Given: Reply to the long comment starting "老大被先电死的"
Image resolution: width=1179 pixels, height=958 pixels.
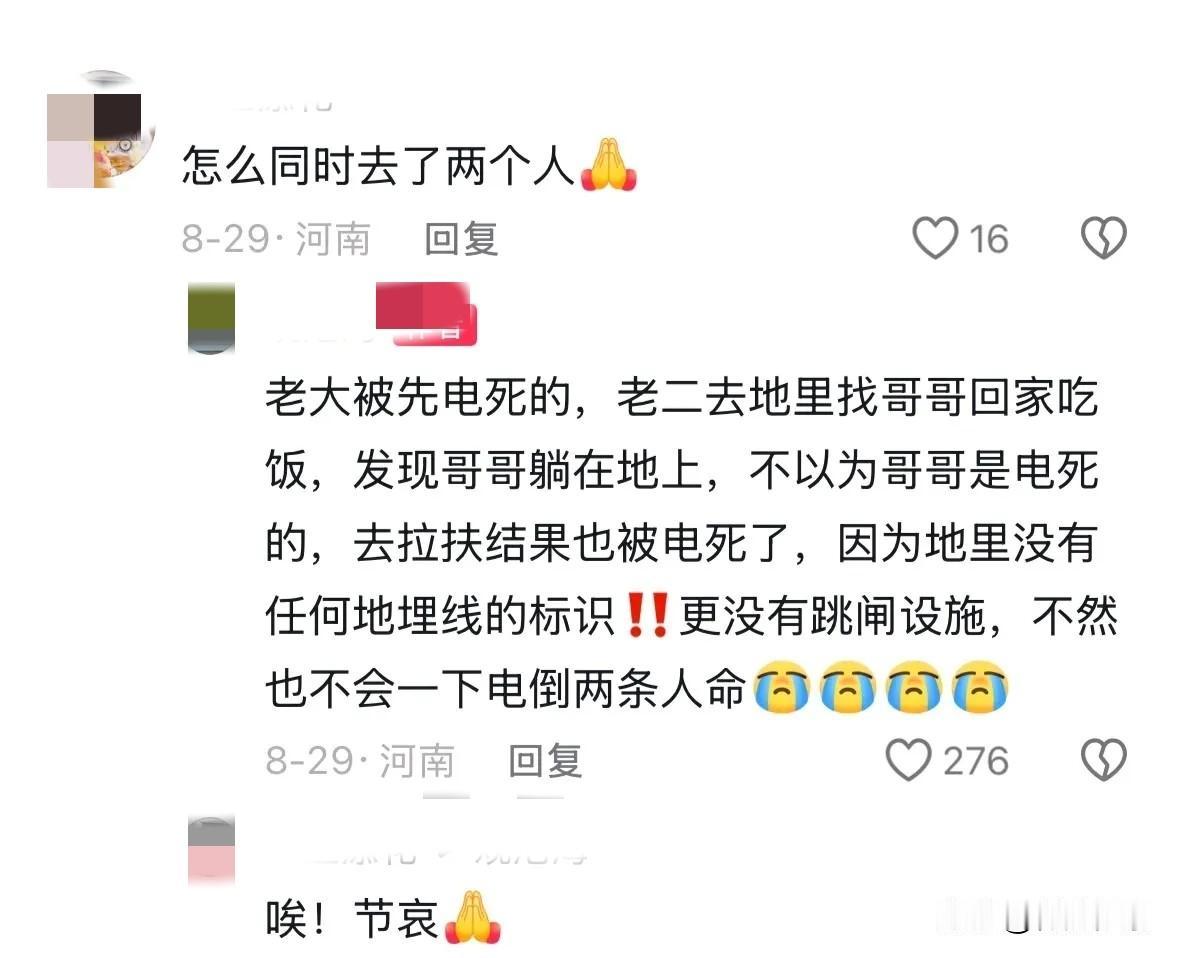Looking at the screenshot, I should click(x=545, y=760).
